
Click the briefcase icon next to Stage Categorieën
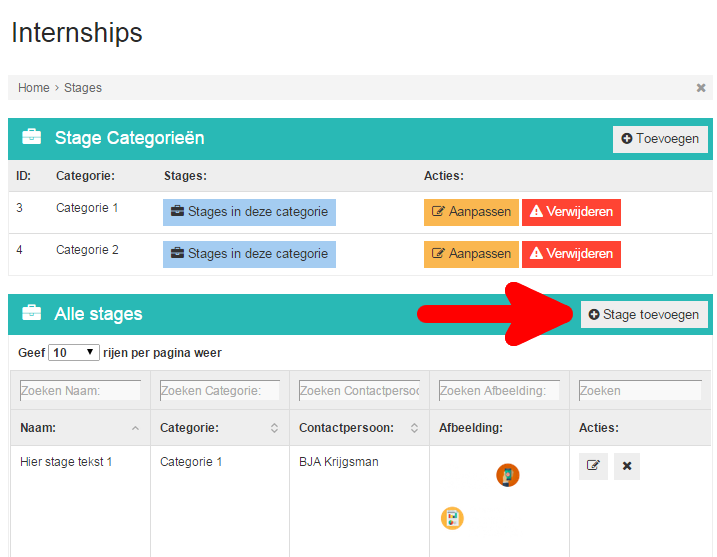click(x=32, y=137)
